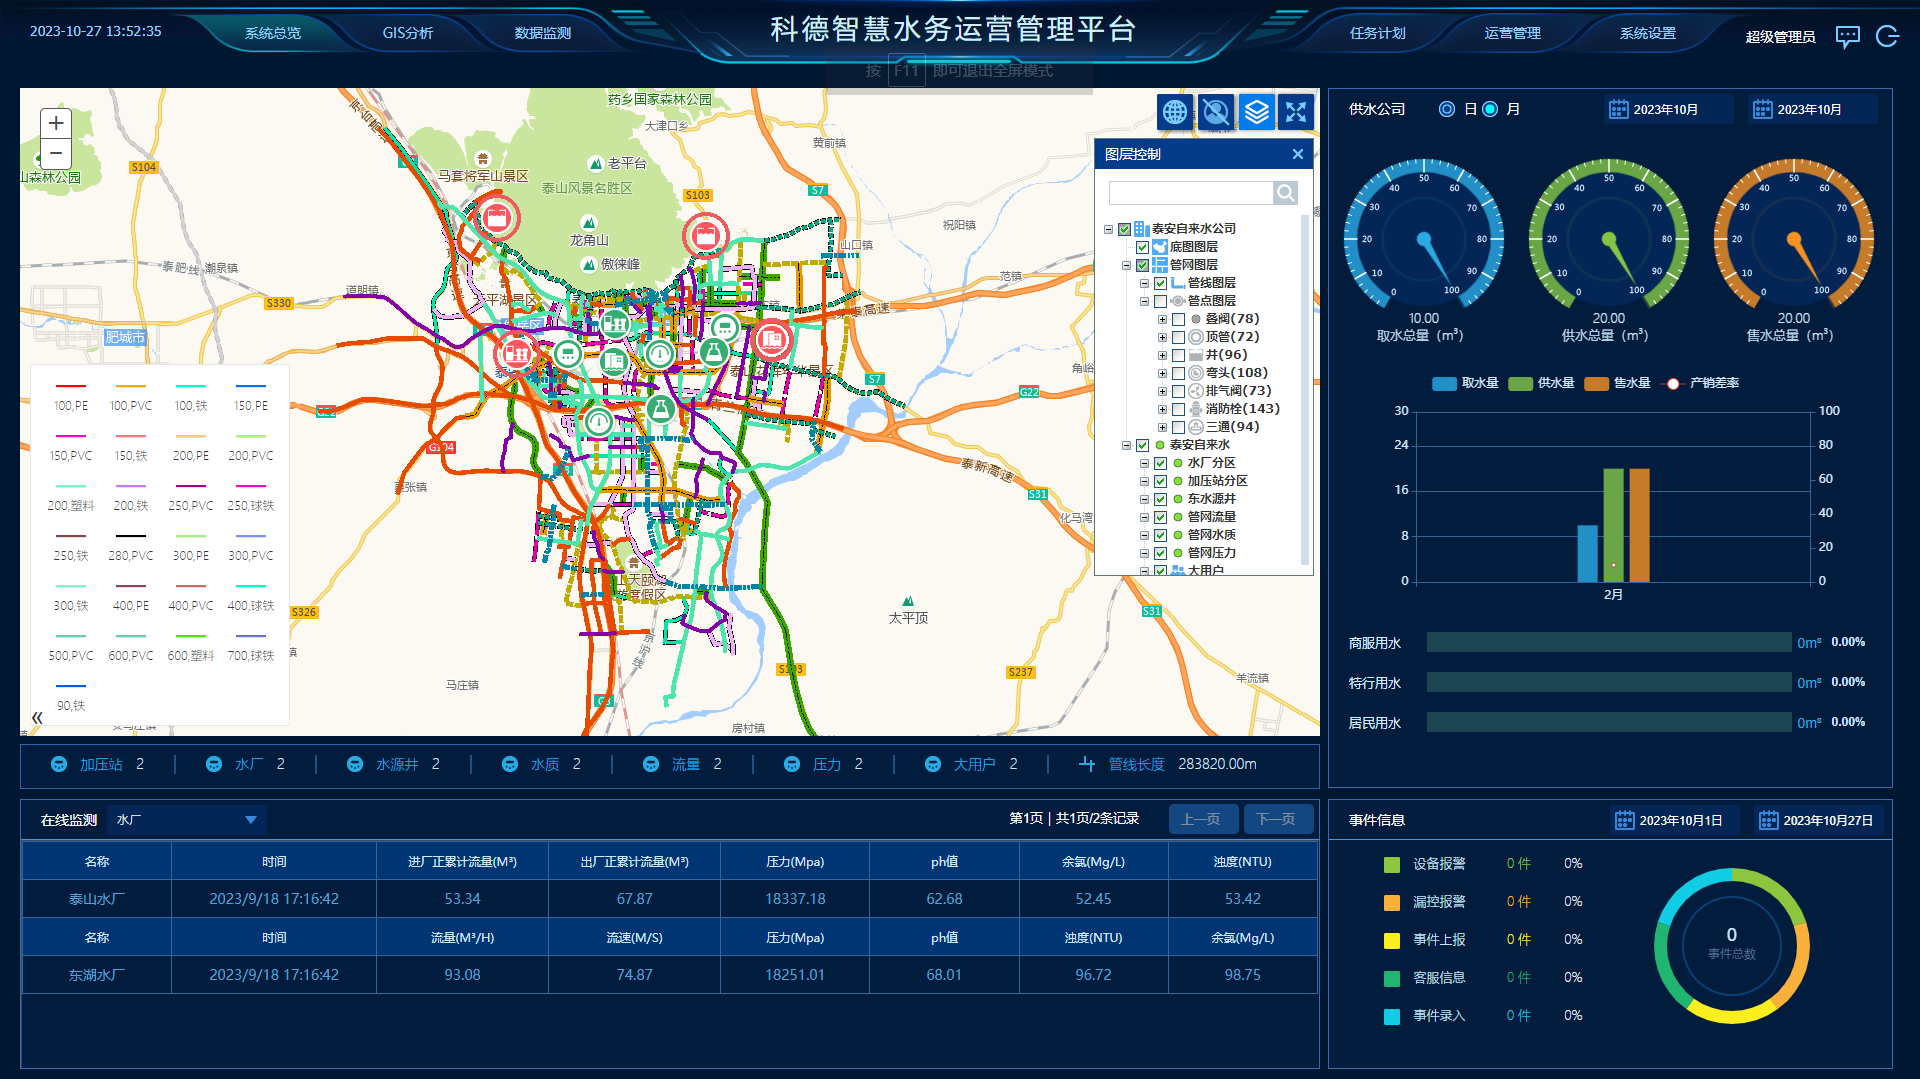The height and width of the screenshot is (1079, 1920).
Task: Enable the 消防栓(143) layer checkbox
Action: point(1178,409)
